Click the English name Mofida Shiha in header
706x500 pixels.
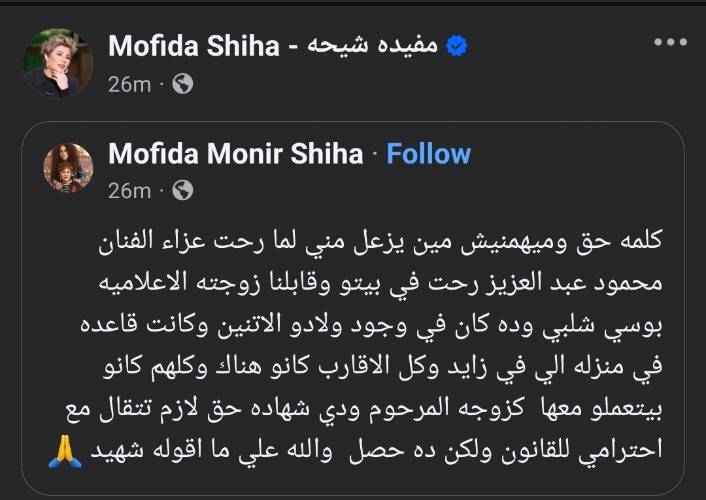193,46
